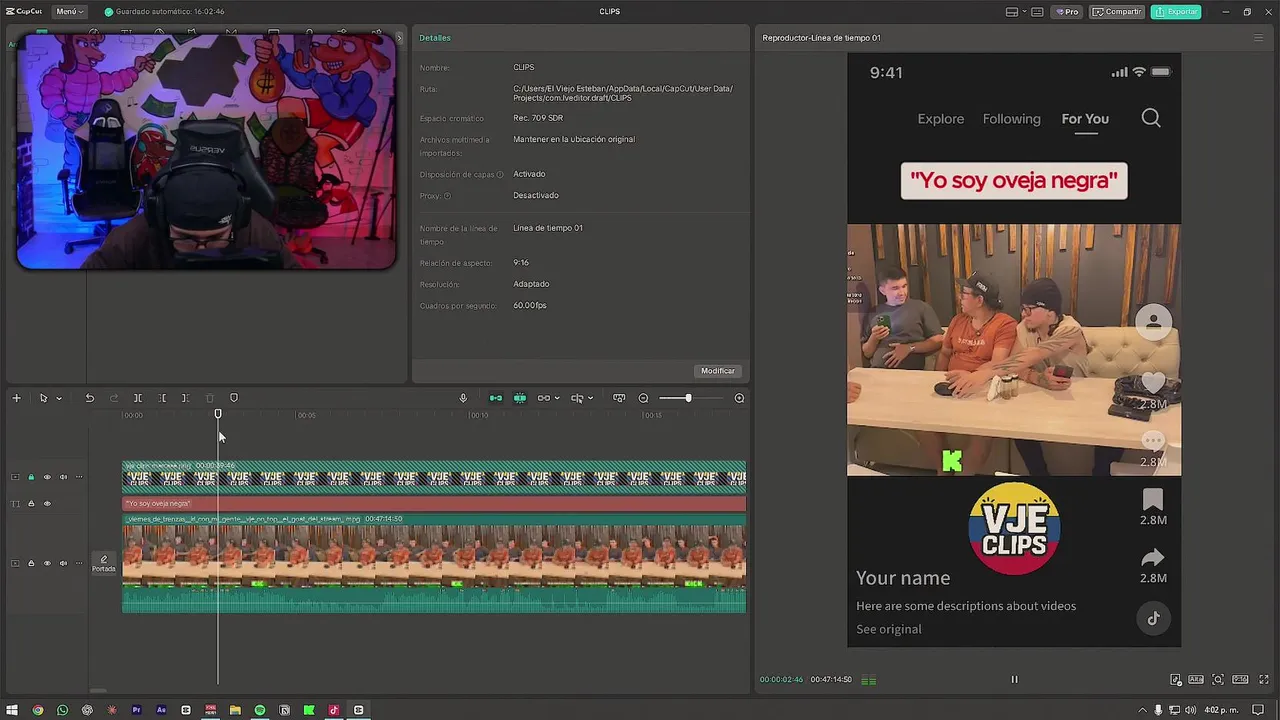Open WhatsApp from the taskbar
The width and height of the screenshot is (1280, 720).
point(62,710)
